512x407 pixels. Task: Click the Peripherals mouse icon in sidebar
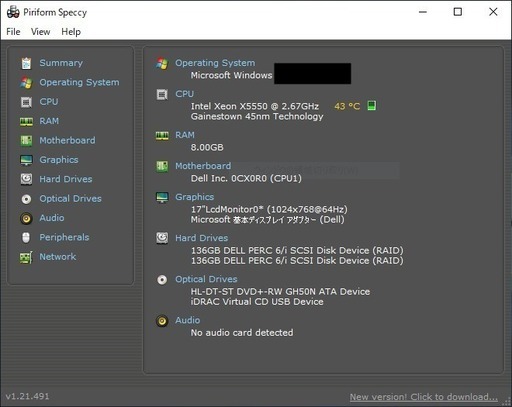coord(26,238)
